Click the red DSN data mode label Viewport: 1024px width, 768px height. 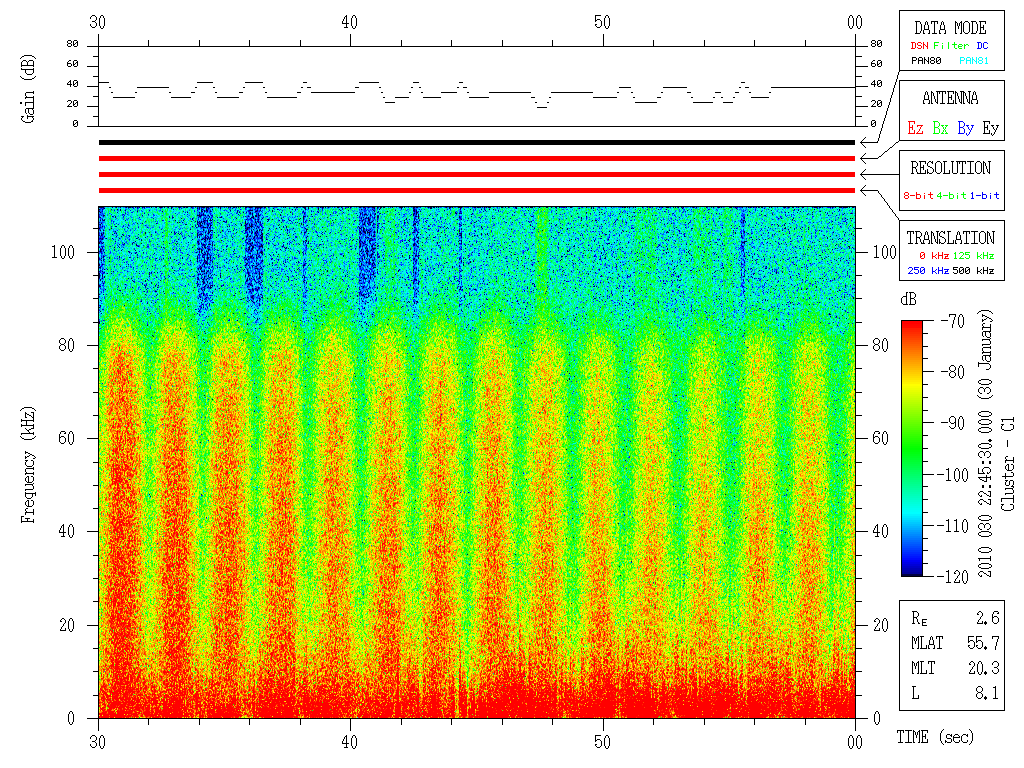pos(919,46)
